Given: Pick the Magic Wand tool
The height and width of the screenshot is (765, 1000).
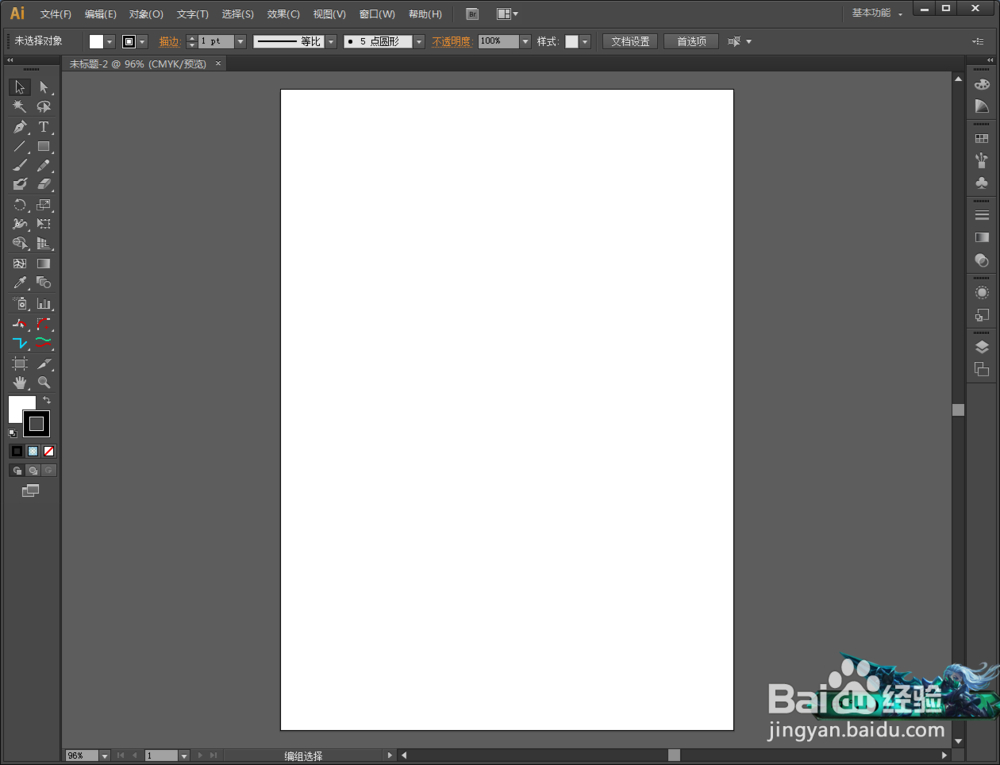Looking at the screenshot, I should (x=20, y=106).
